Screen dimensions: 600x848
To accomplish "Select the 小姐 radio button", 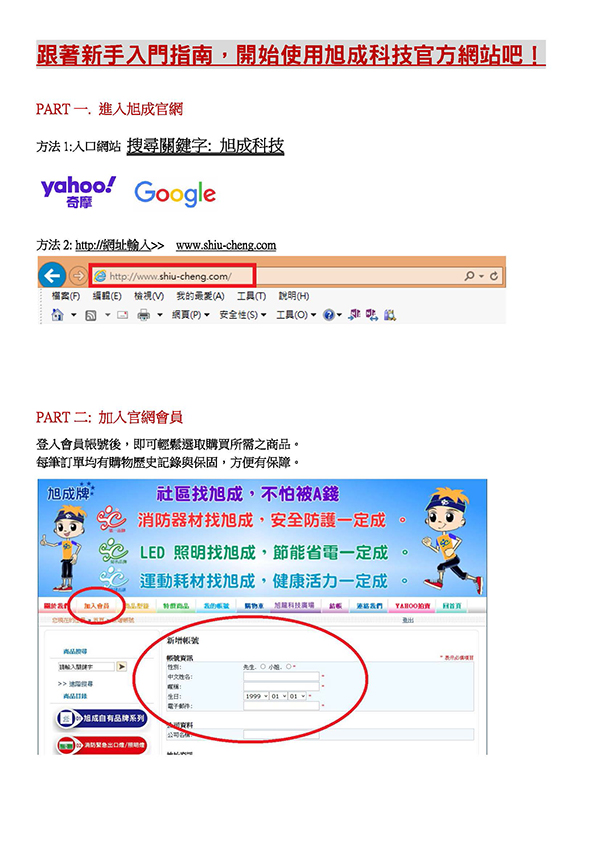I will click(288, 666).
